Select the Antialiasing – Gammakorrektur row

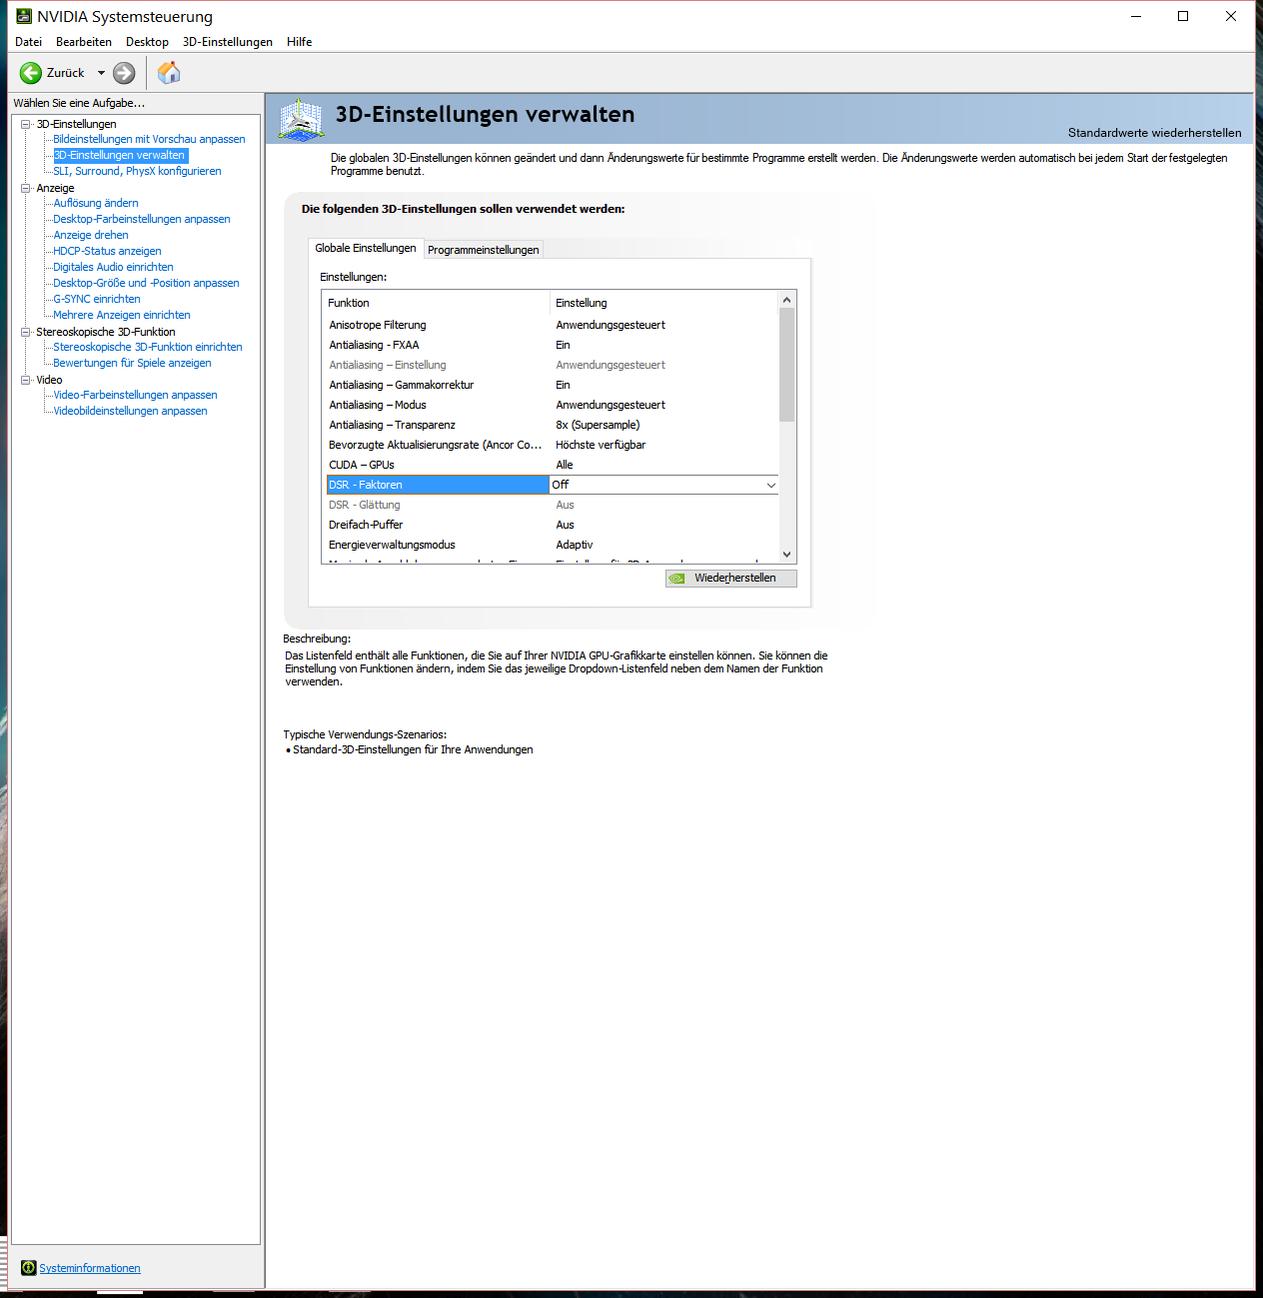pos(550,385)
